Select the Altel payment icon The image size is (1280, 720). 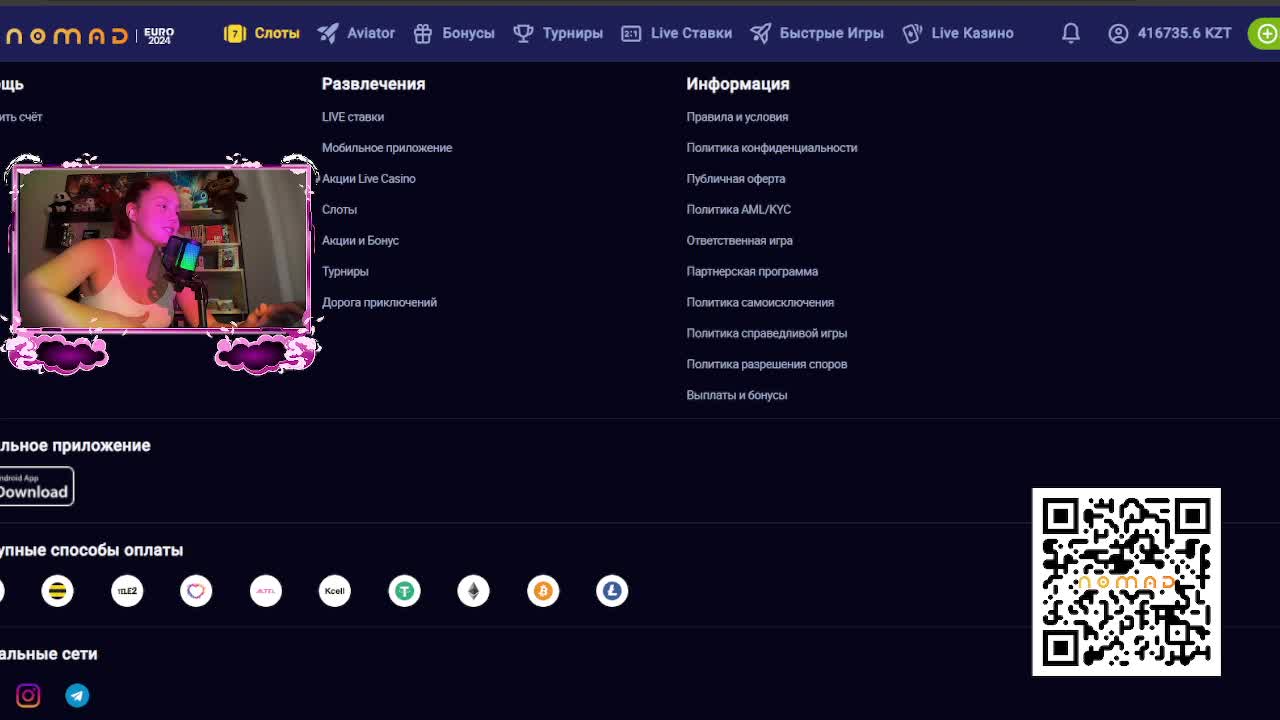(x=266, y=591)
